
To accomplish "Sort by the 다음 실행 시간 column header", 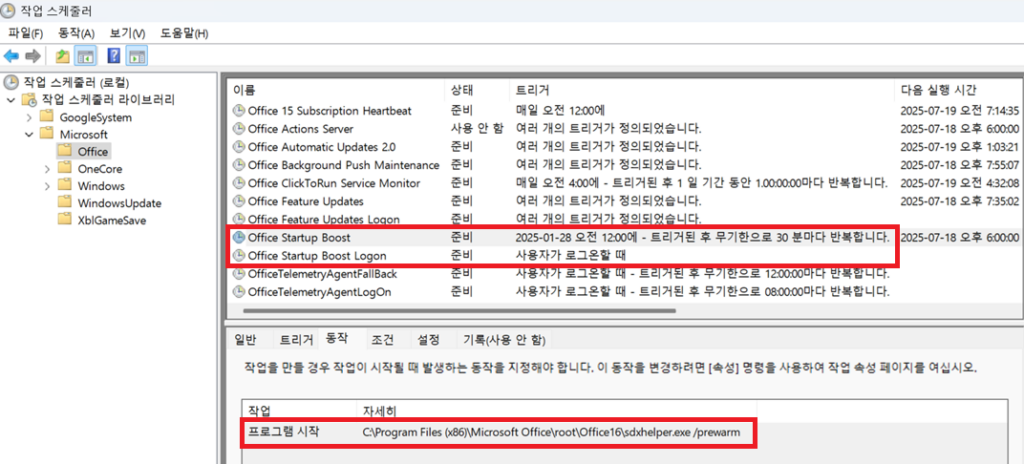I will click(959, 90).
